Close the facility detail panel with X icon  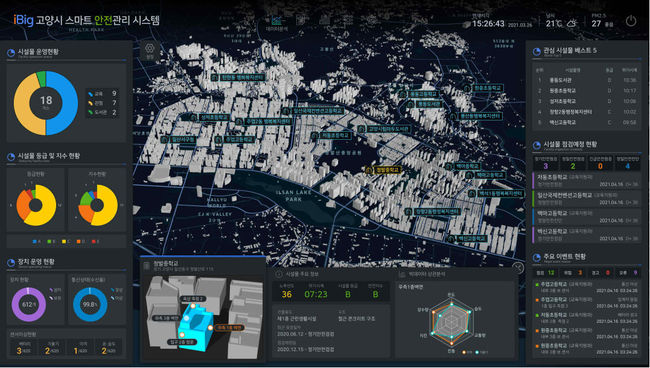click(x=518, y=268)
